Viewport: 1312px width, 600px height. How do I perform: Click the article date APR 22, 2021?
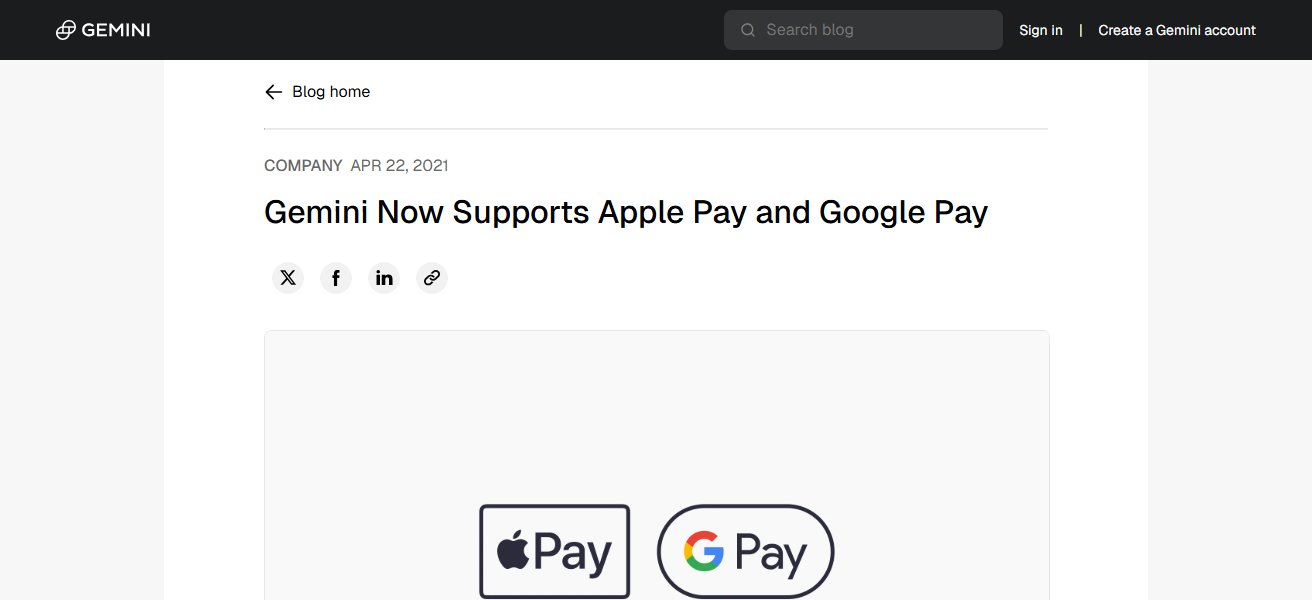(399, 165)
